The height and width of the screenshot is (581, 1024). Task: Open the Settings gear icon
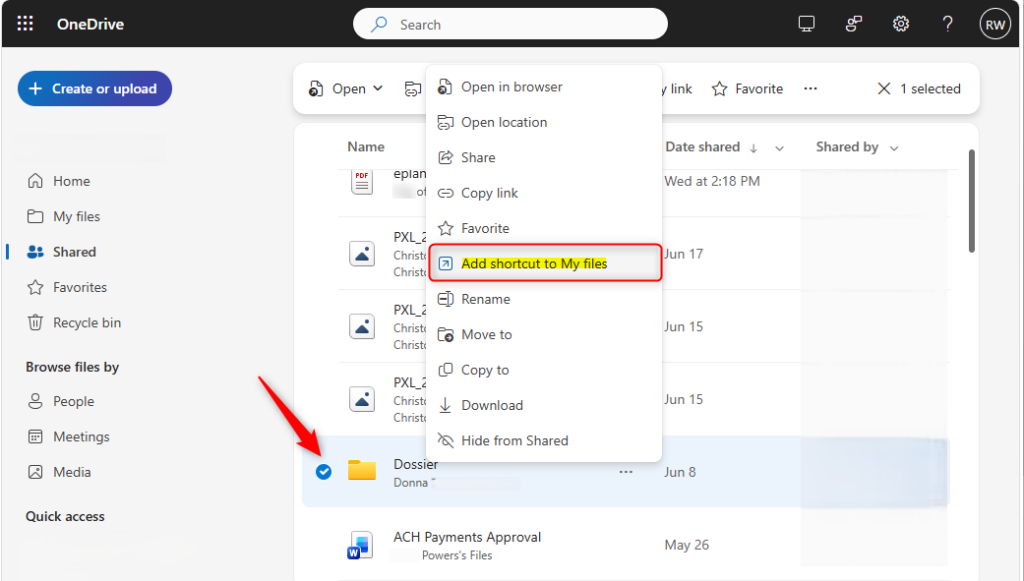(x=901, y=24)
